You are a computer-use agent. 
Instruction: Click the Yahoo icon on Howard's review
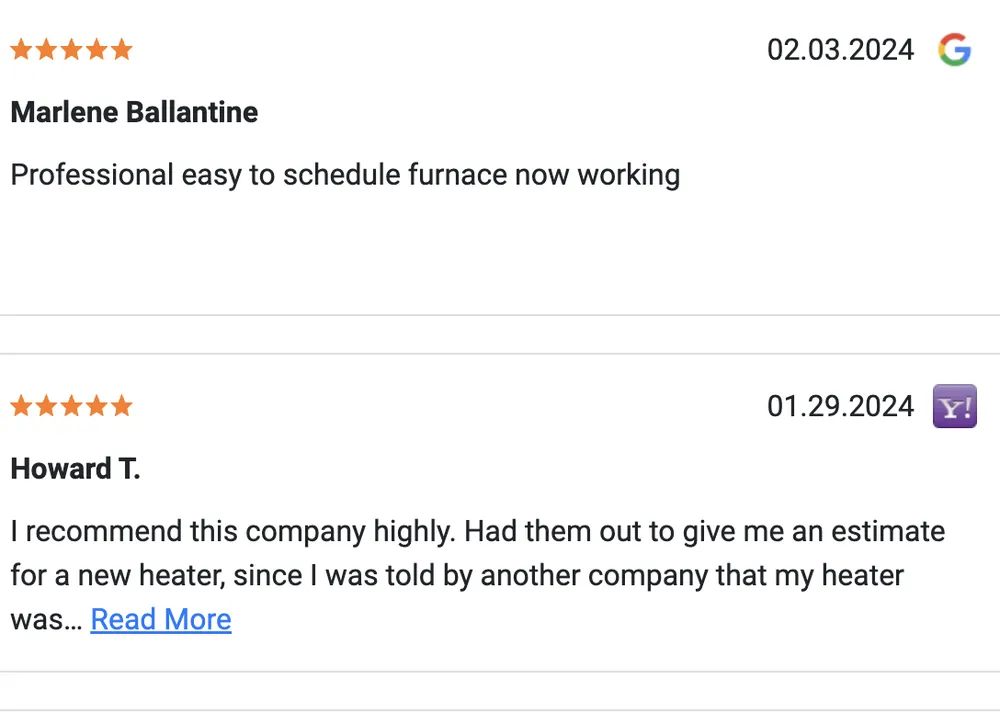(x=955, y=407)
